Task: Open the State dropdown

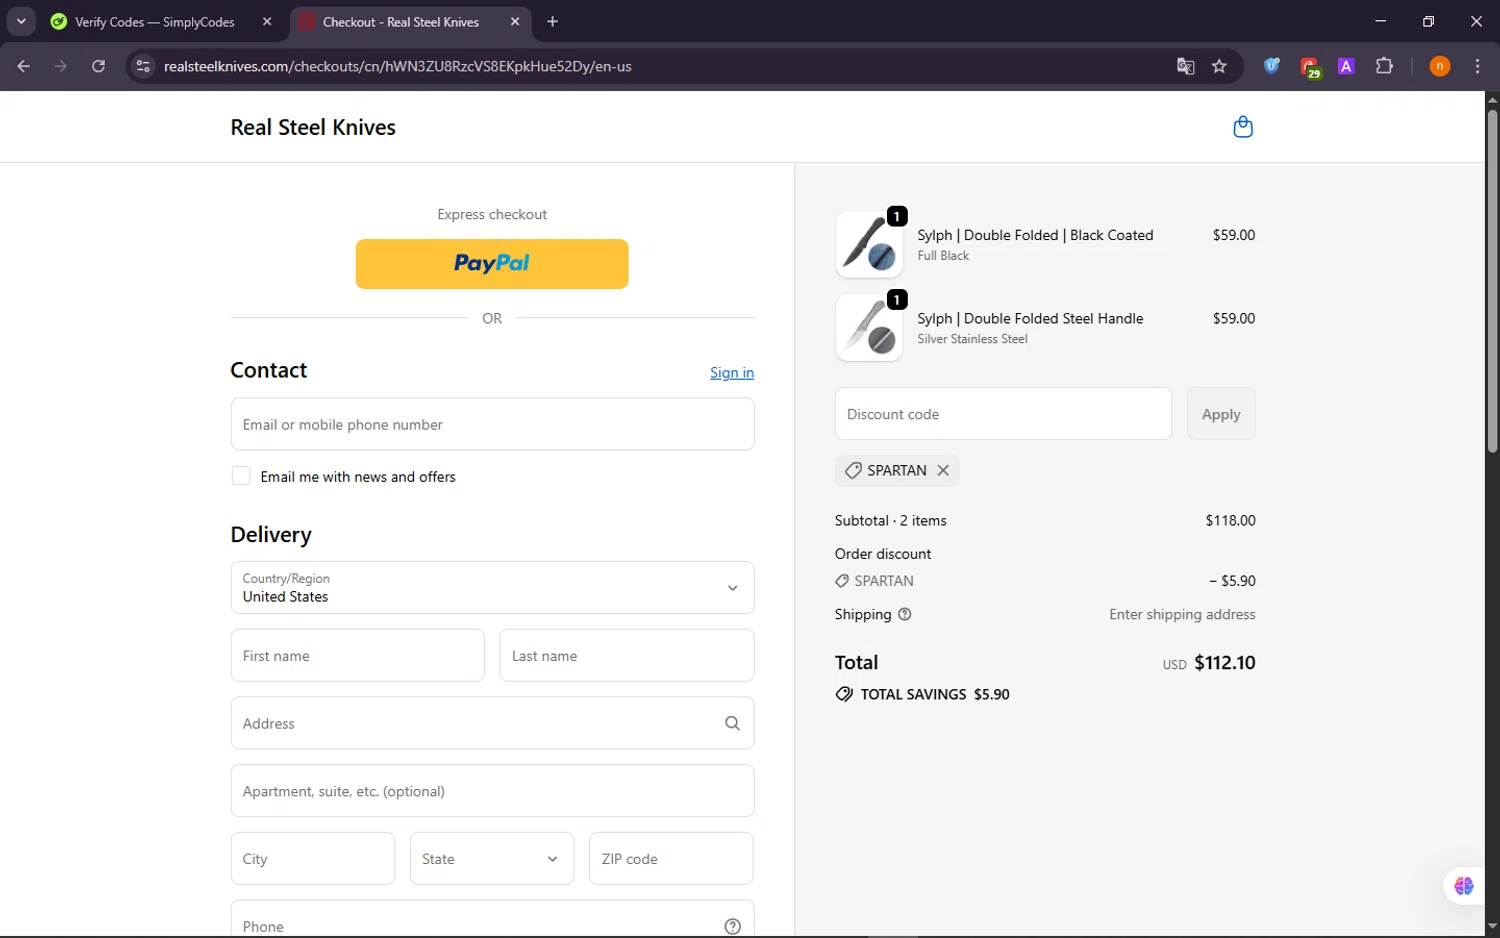Action: click(492, 858)
